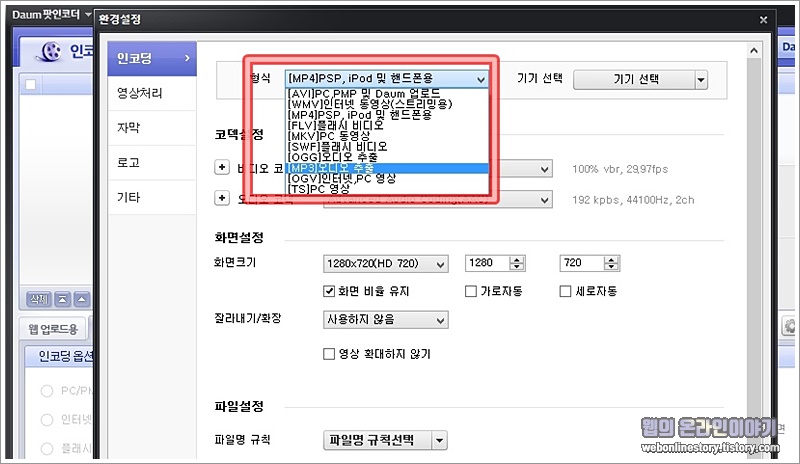Screen dimensions: 800x464
Task: Close the 환경설정 dialog
Action: [x=763, y=20]
